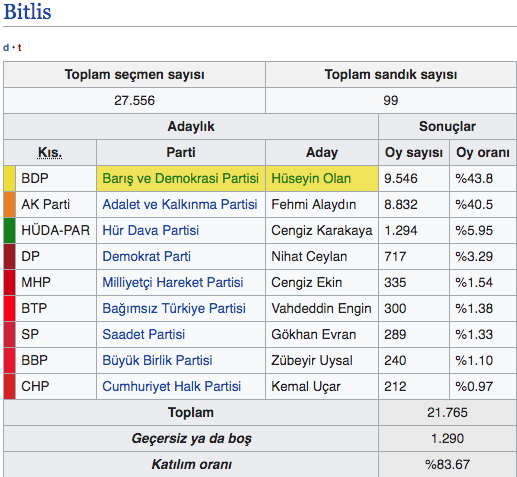The height and width of the screenshot is (477, 517).
Task: Click the 'Katılım oranı' label
Action: tap(191, 464)
